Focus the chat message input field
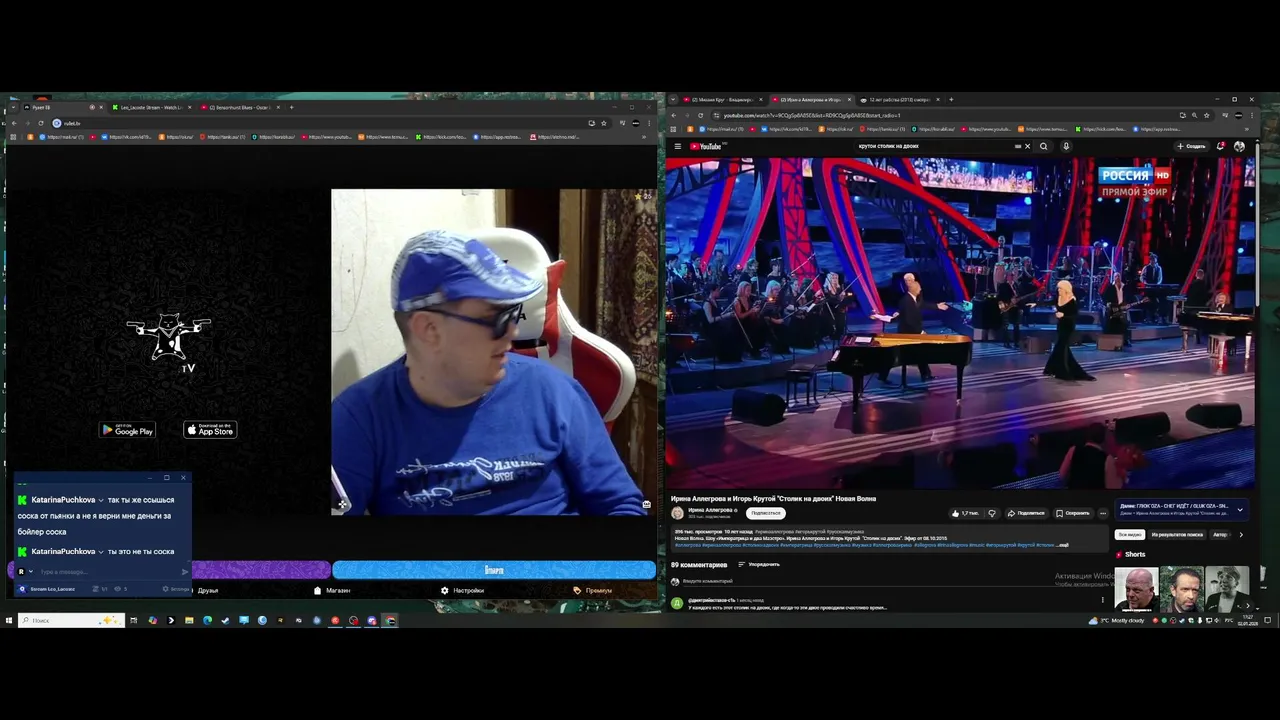1280x720 pixels. click(108, 572)
